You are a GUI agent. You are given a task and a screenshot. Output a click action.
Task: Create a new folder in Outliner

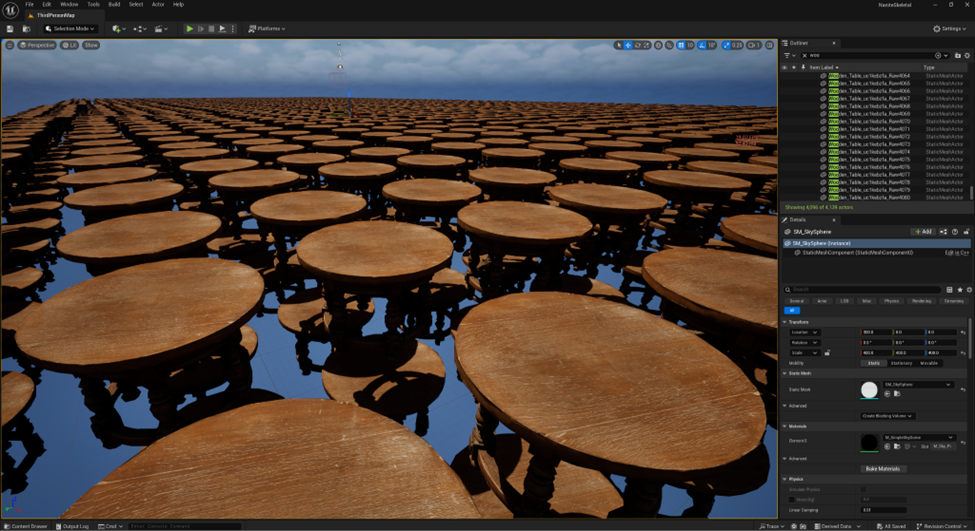point(958,55)
